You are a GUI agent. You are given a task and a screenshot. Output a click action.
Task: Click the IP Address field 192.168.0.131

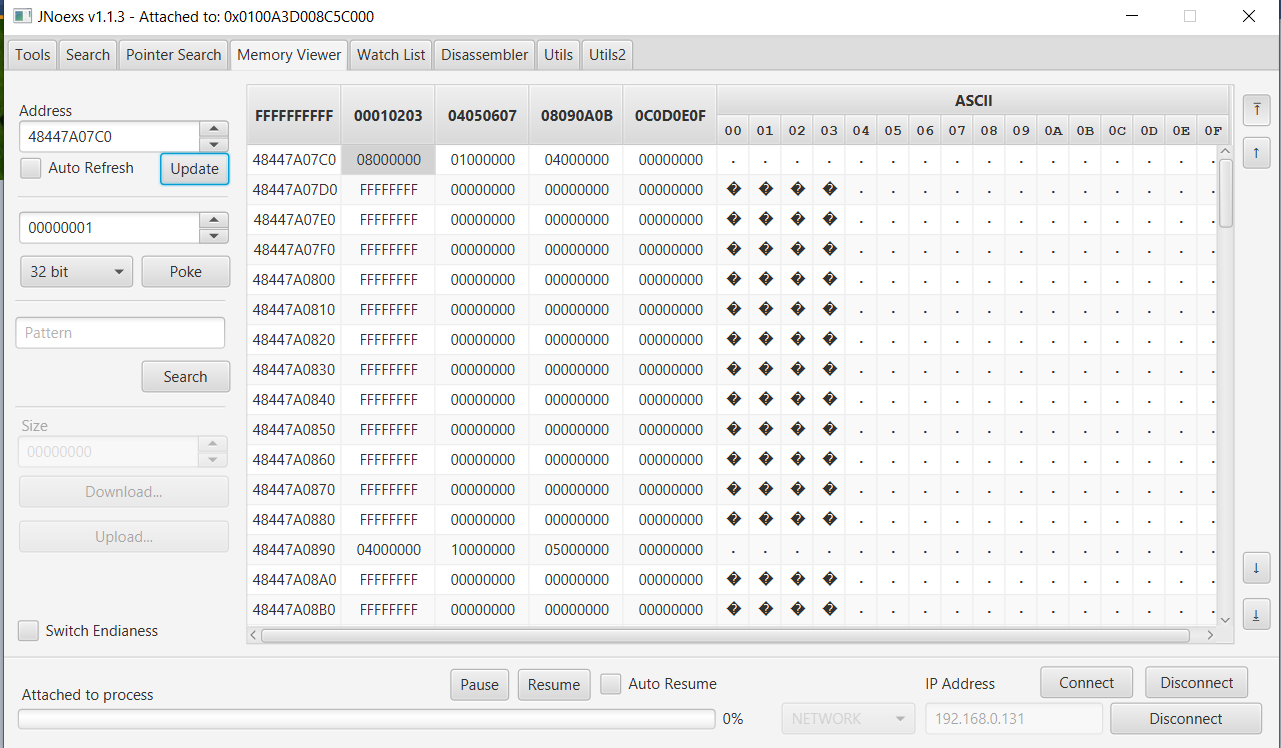coord(1014,718)
